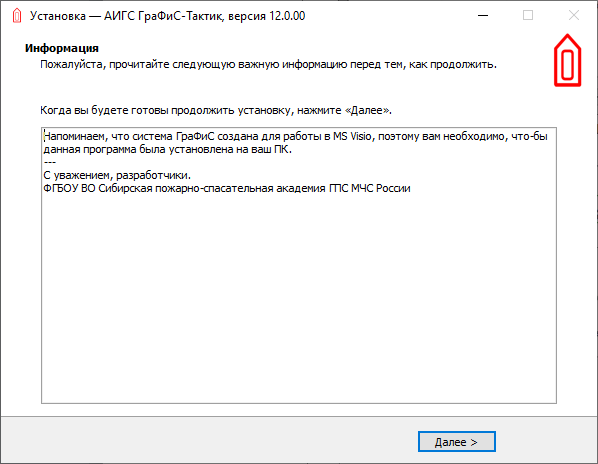Click the line mentioning Сибирская пожарно-спасательная академия
This screenshot has width=598, height=464.
point(227,188)
